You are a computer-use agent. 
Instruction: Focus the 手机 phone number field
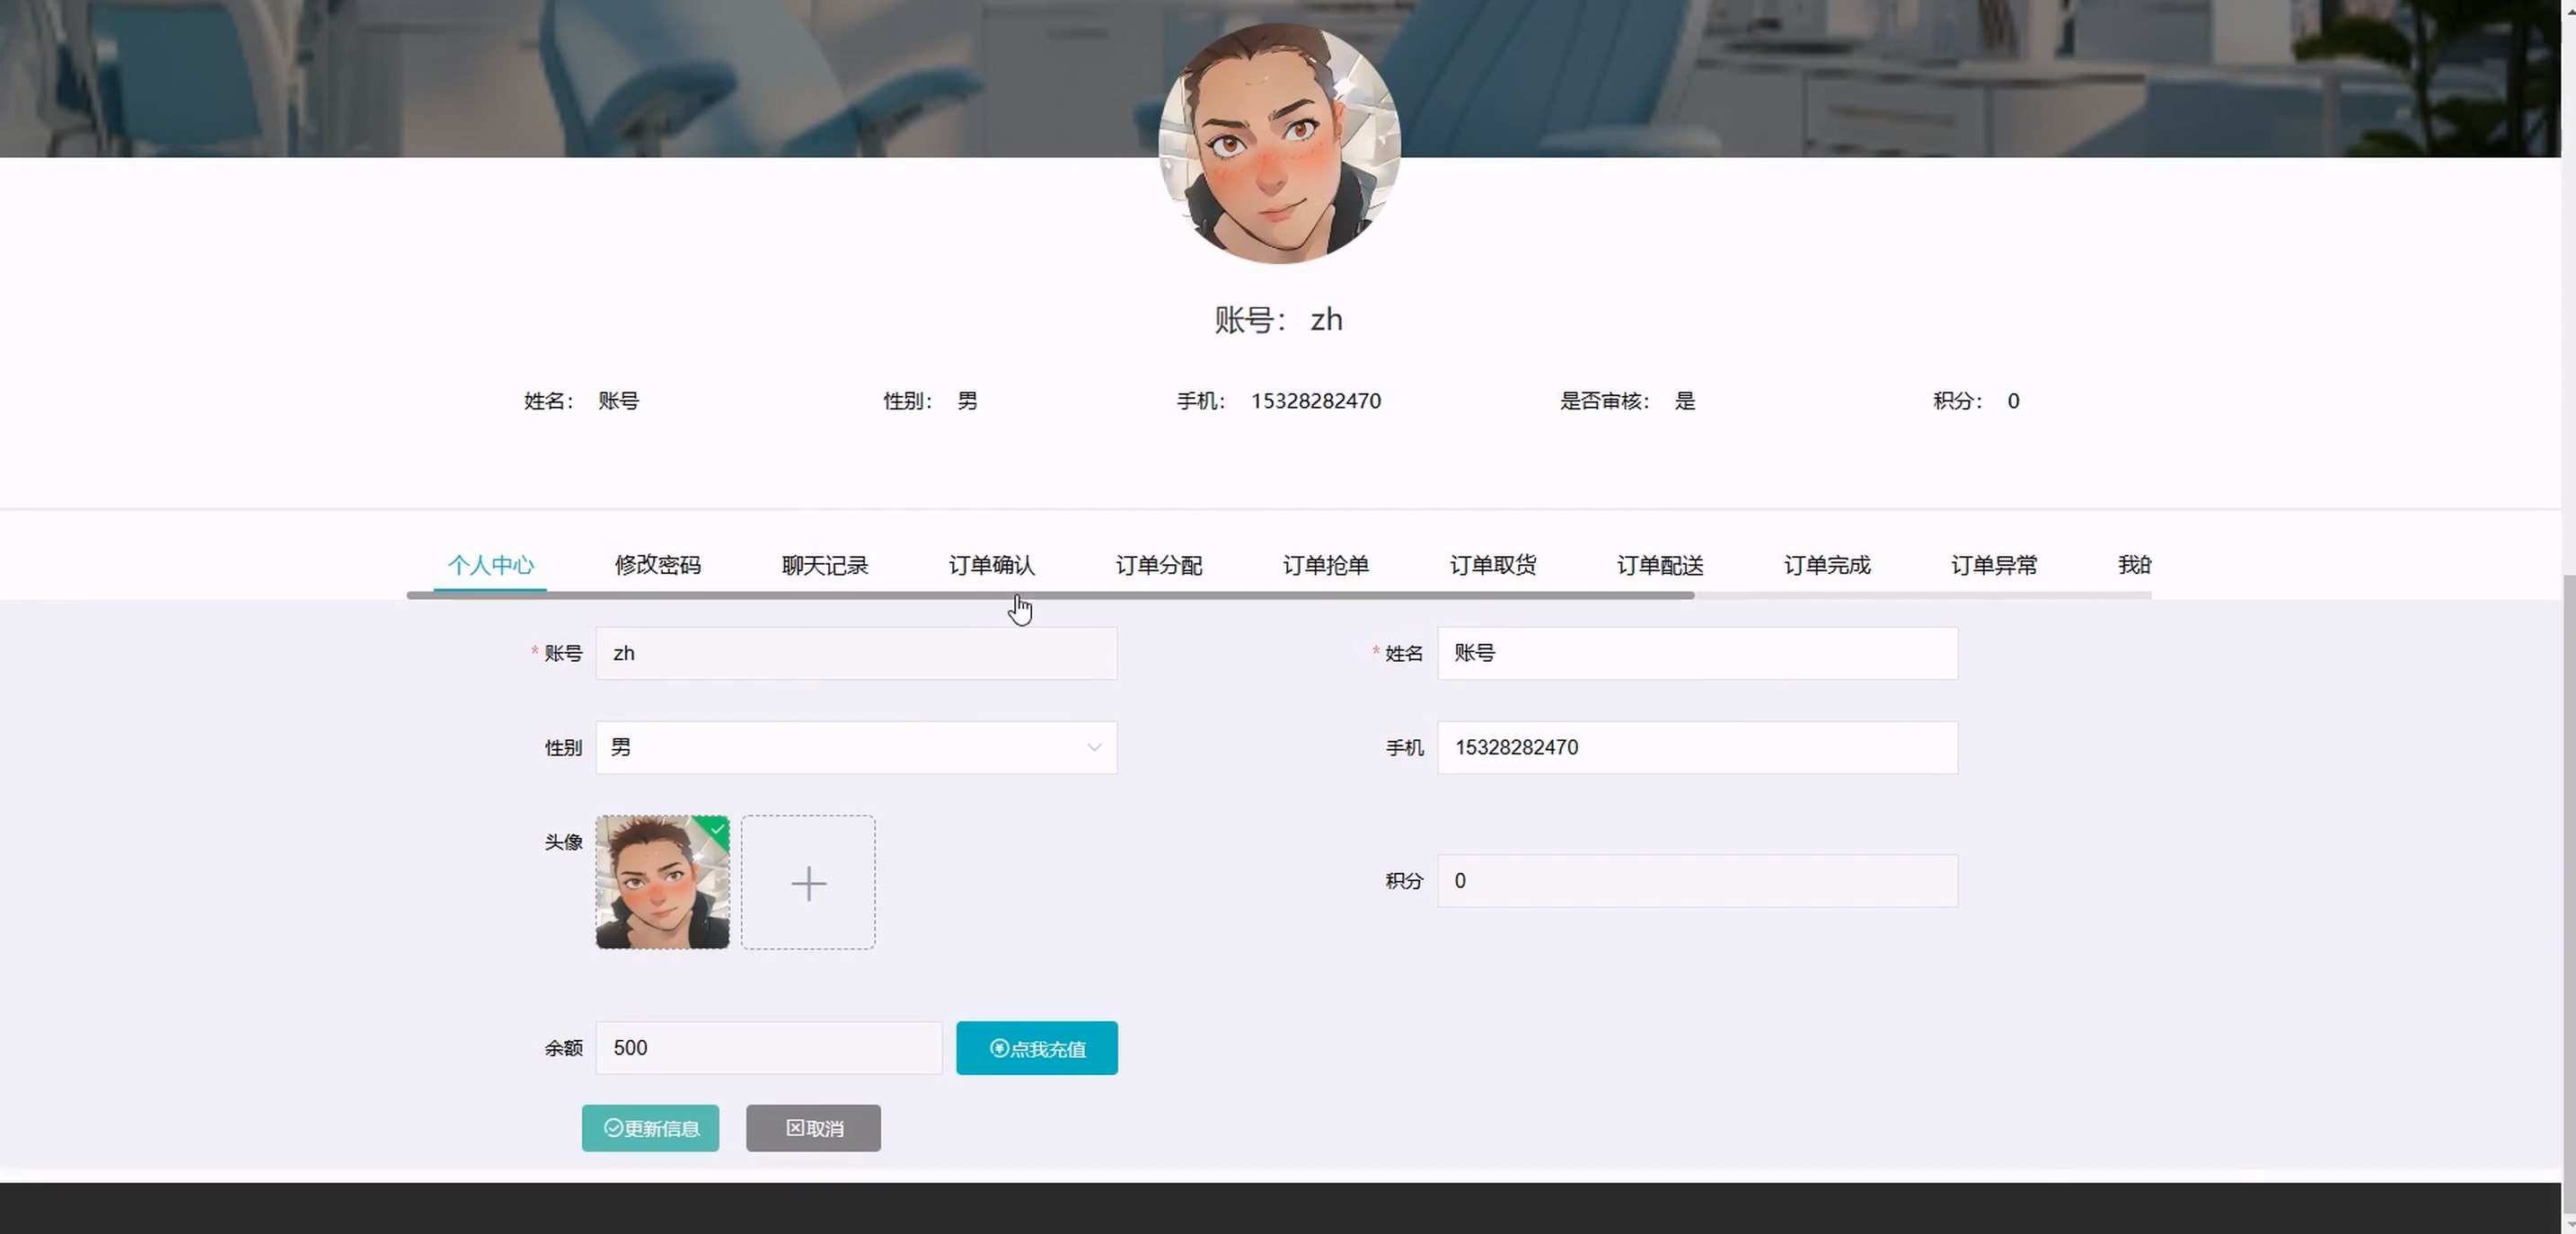point(1697,747)
